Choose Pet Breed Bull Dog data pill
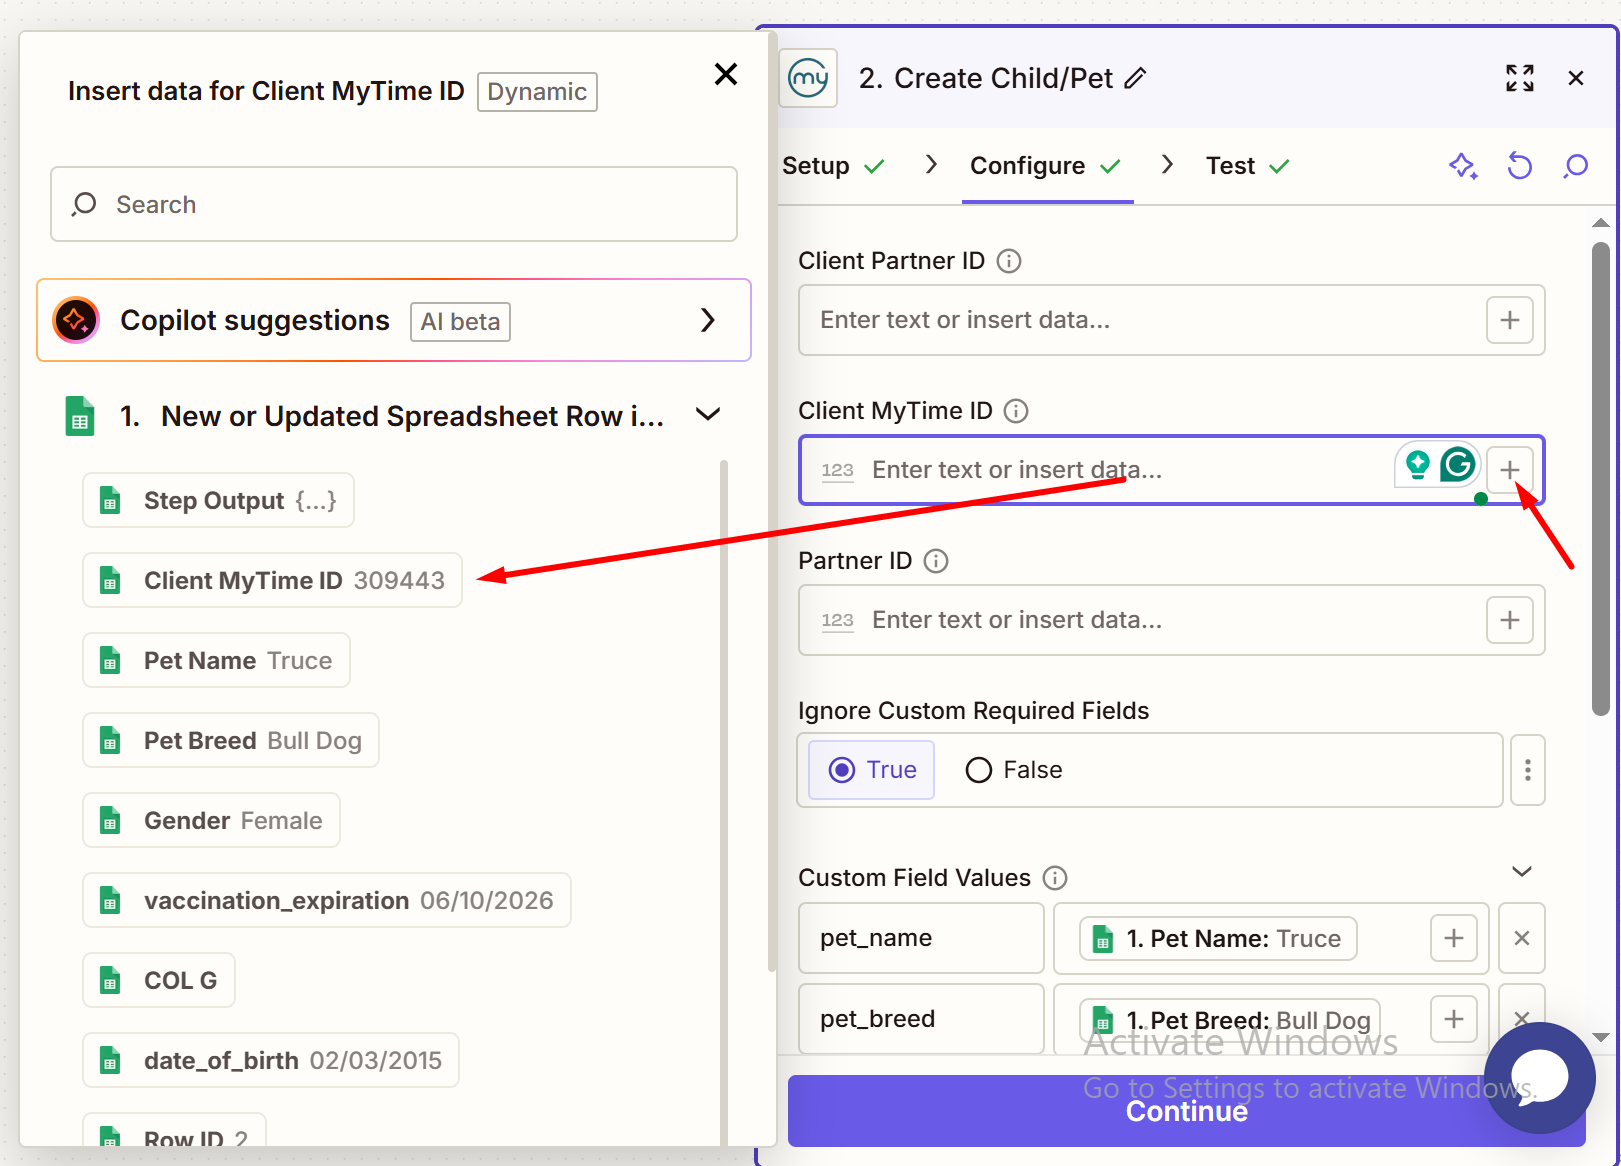The height and width of the screenshot is (1166, 1621). click(231, 740)
